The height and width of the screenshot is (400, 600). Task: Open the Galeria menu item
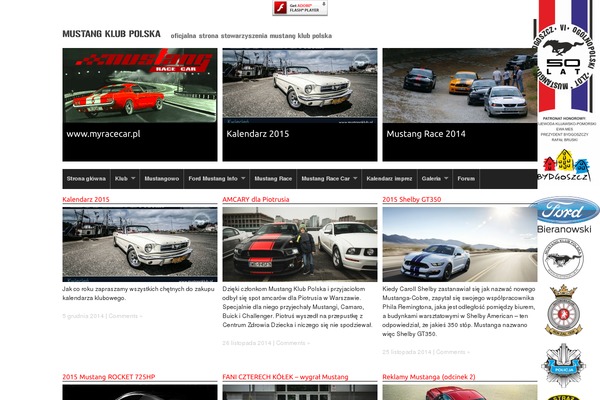pos(431,179)
